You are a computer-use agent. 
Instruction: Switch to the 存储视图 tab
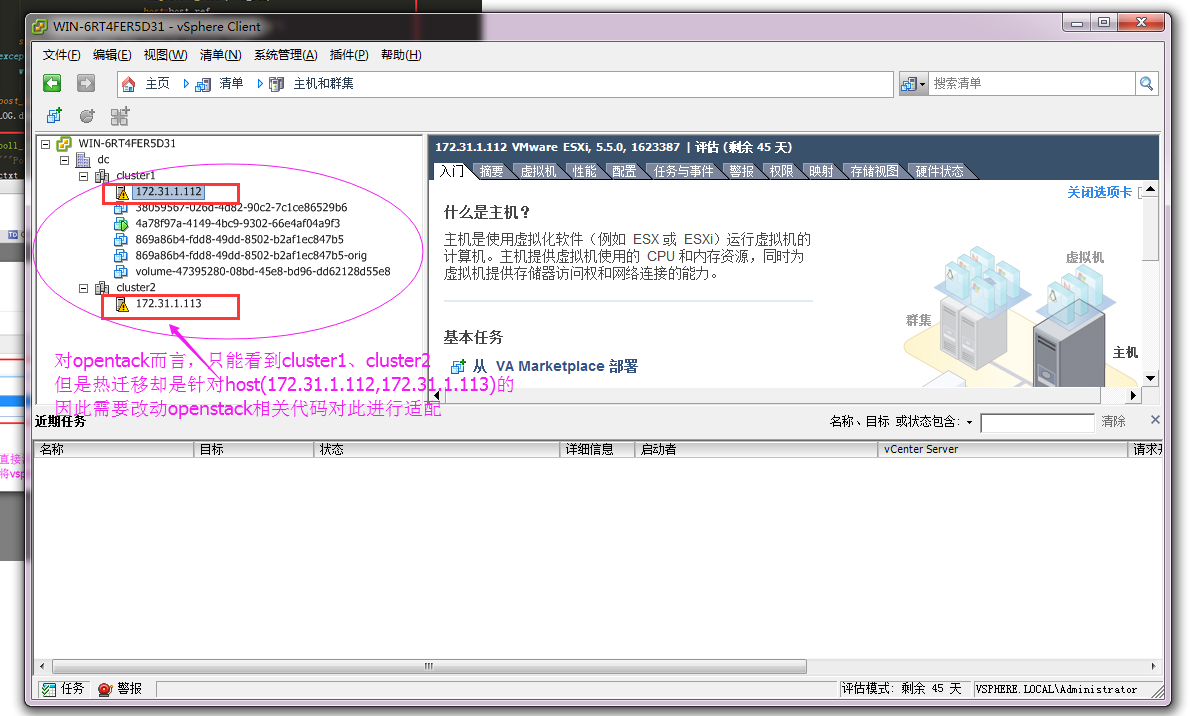point(874,171)
